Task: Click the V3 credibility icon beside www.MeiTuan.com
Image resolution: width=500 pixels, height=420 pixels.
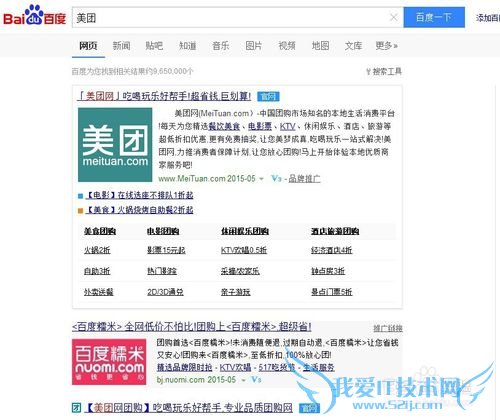Action: 276,179
